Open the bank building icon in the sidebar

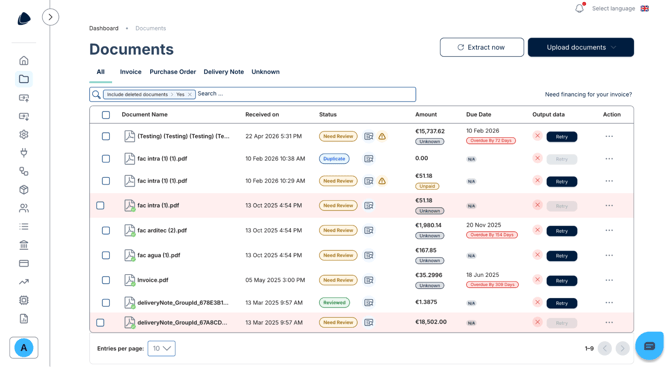(24, 245)
